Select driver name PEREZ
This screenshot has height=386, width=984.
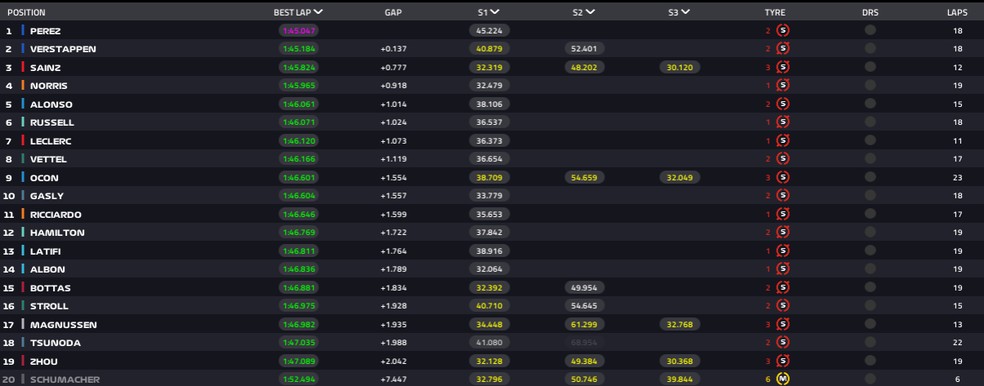[x=45, y=31]
